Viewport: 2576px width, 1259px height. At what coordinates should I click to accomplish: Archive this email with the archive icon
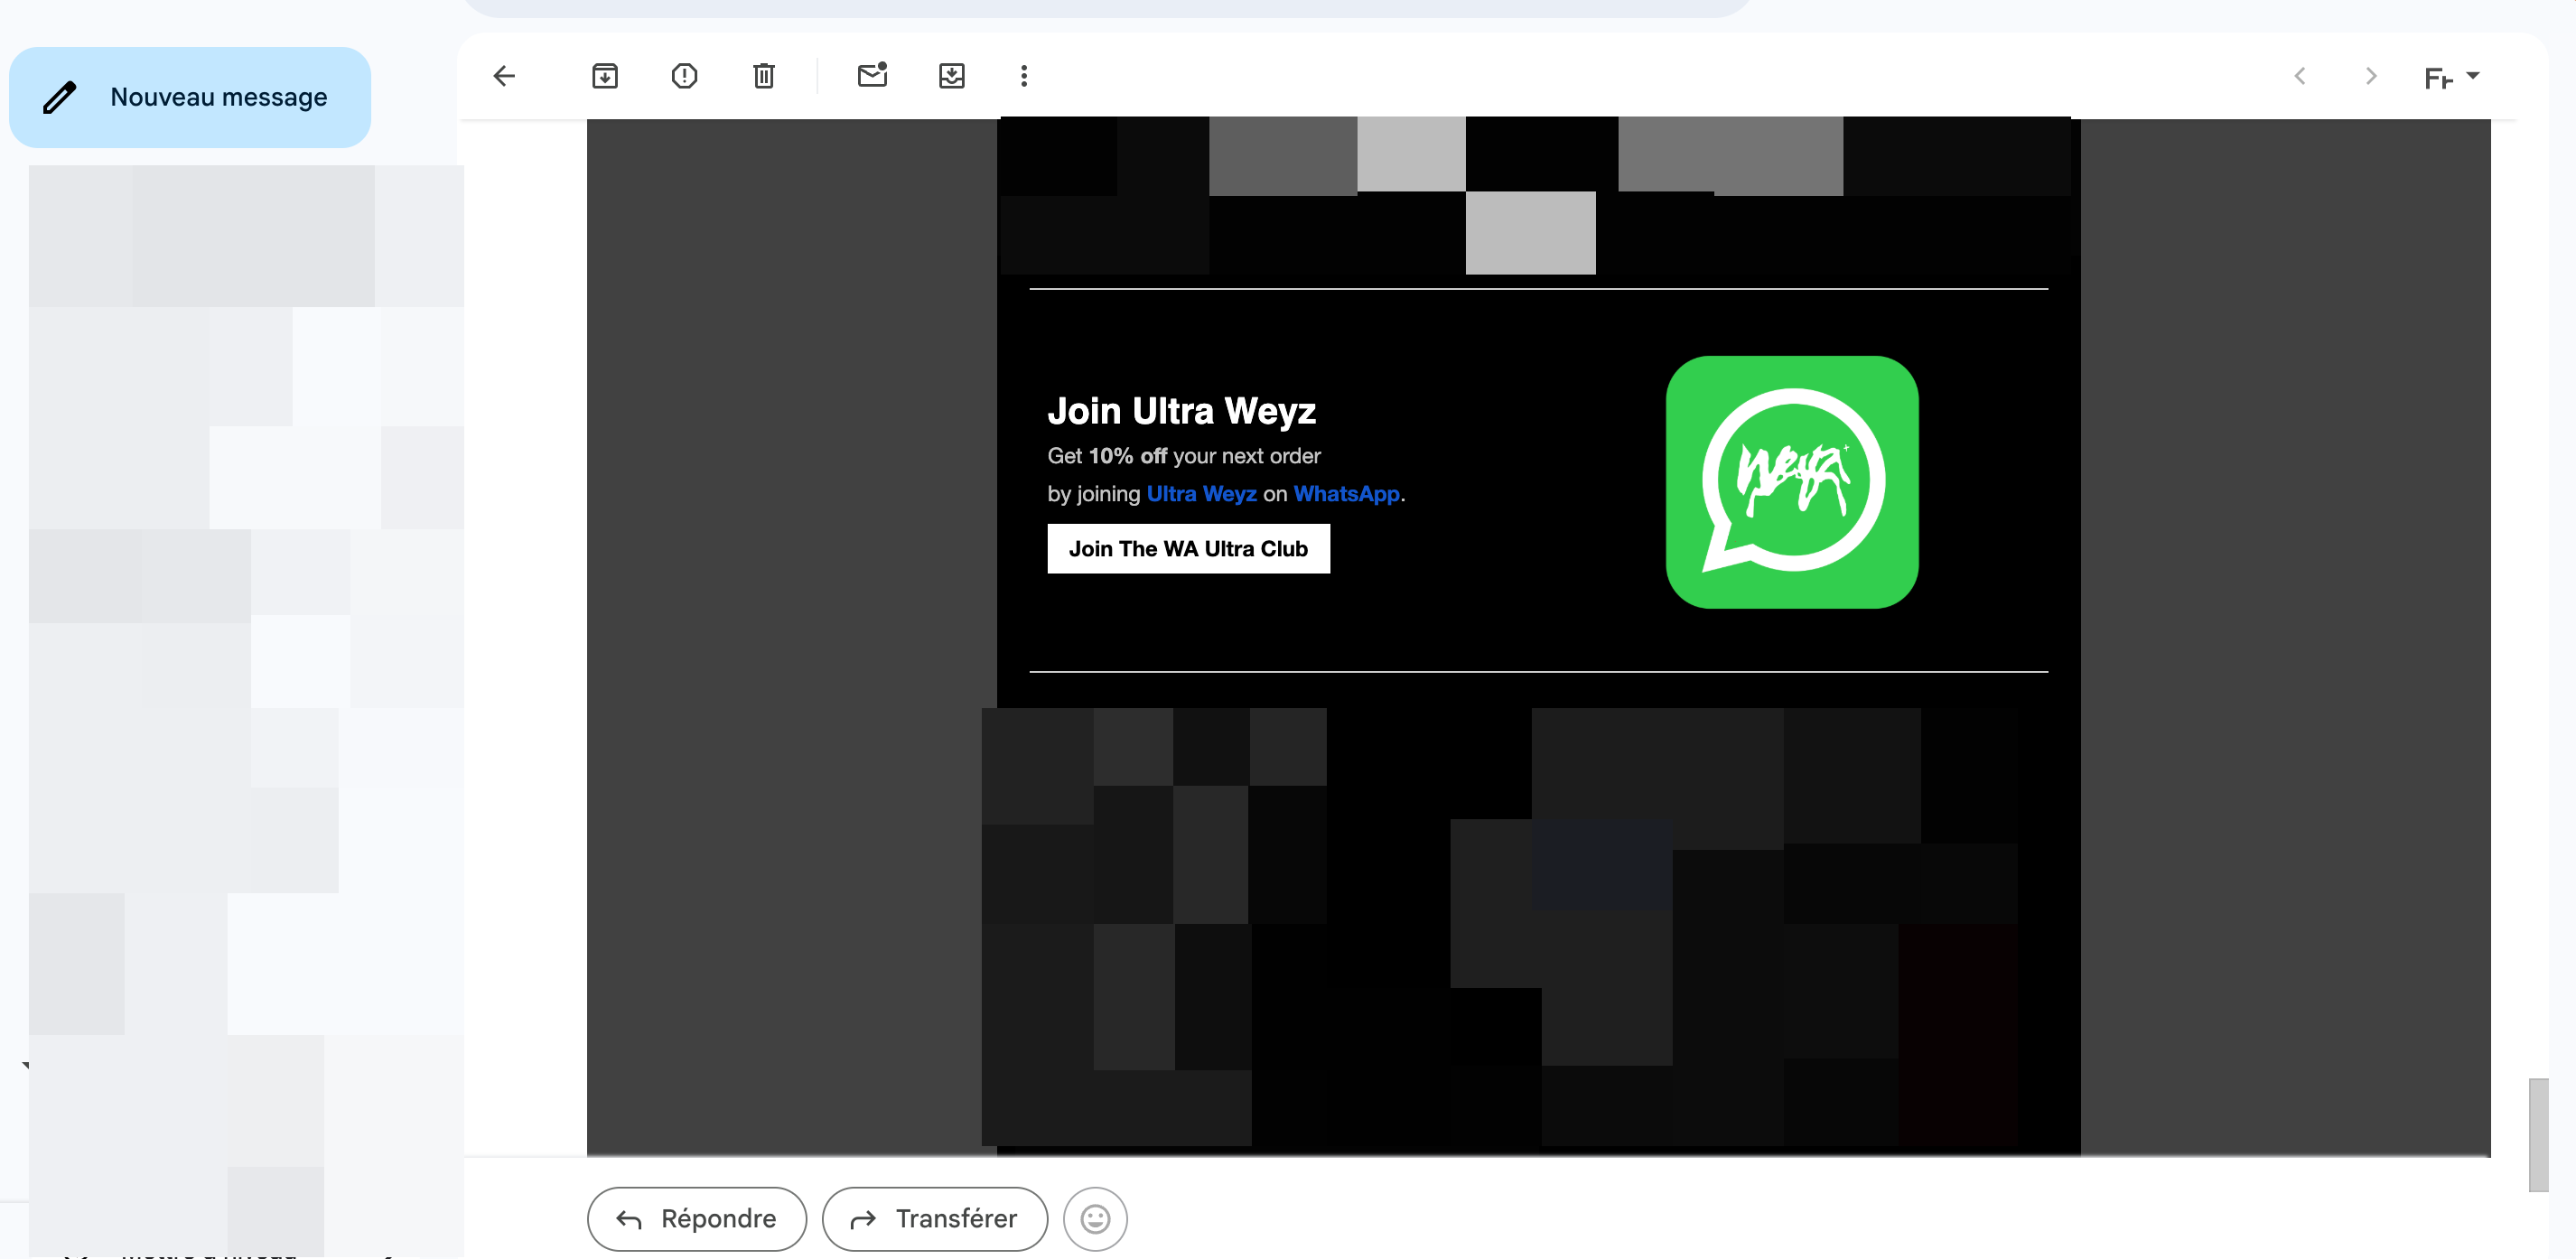click(x=605, y=76)
